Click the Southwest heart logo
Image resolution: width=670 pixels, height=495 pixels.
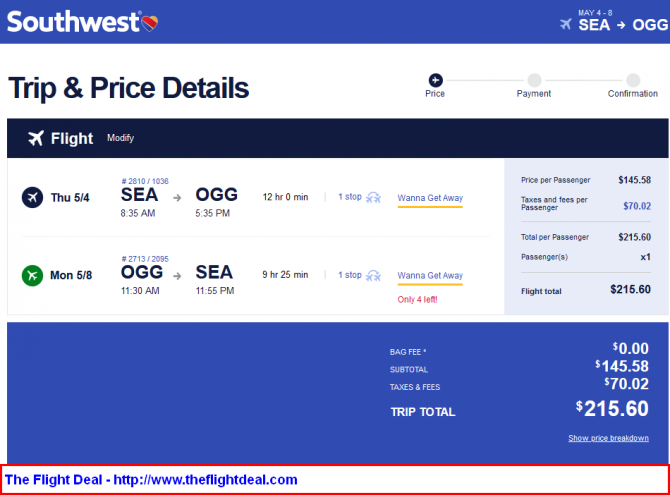(150, 23)
